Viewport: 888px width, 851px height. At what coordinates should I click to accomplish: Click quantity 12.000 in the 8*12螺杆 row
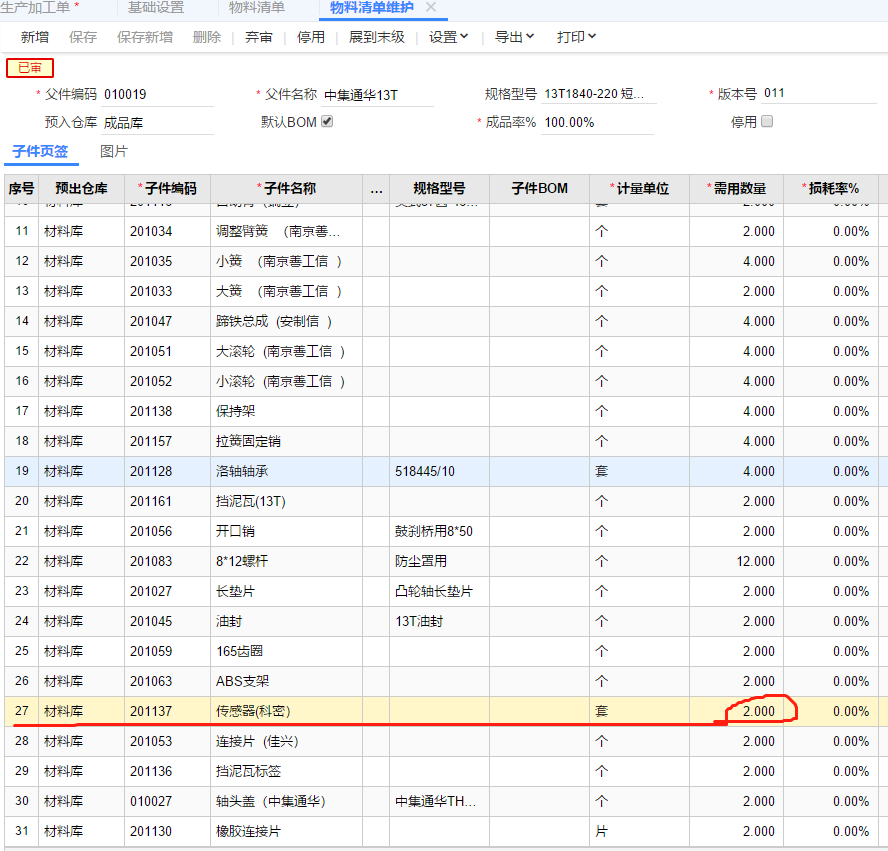tap(736, 562)
